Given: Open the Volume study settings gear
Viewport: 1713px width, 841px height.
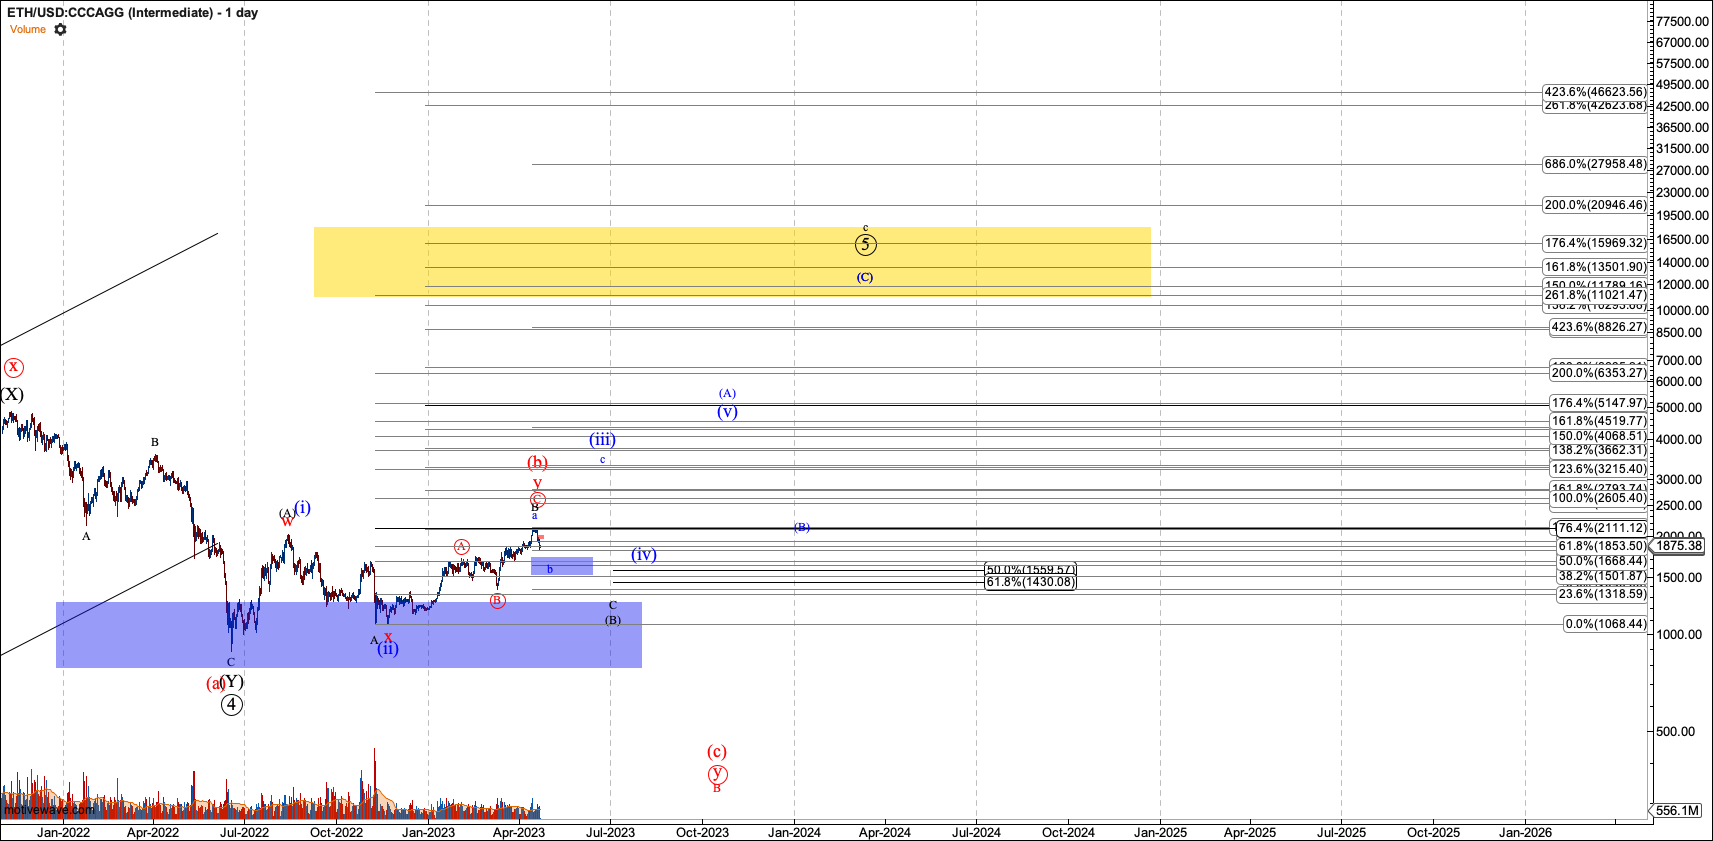Looking at the screenshot, I should point(60,29).
